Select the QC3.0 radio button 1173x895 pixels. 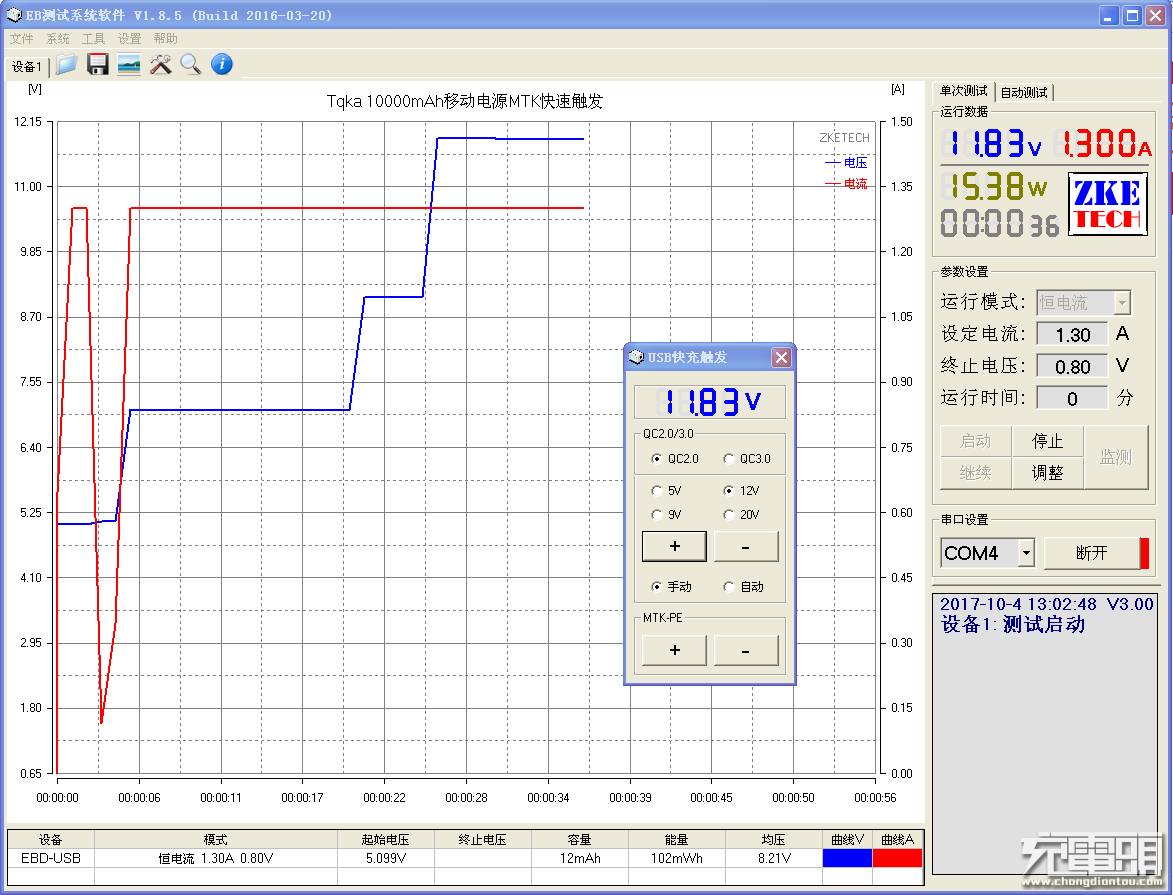728,459
